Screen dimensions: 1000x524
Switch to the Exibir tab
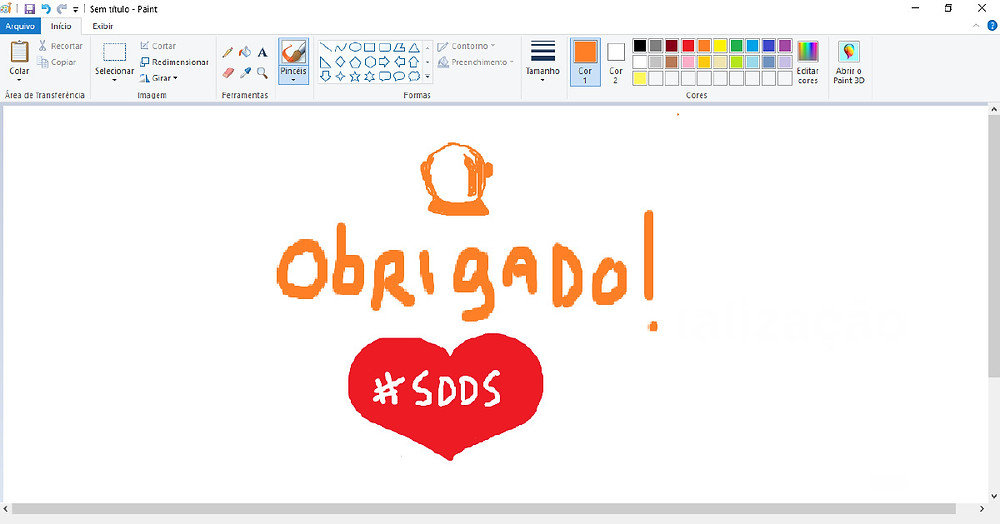click(x=103, y=26)
